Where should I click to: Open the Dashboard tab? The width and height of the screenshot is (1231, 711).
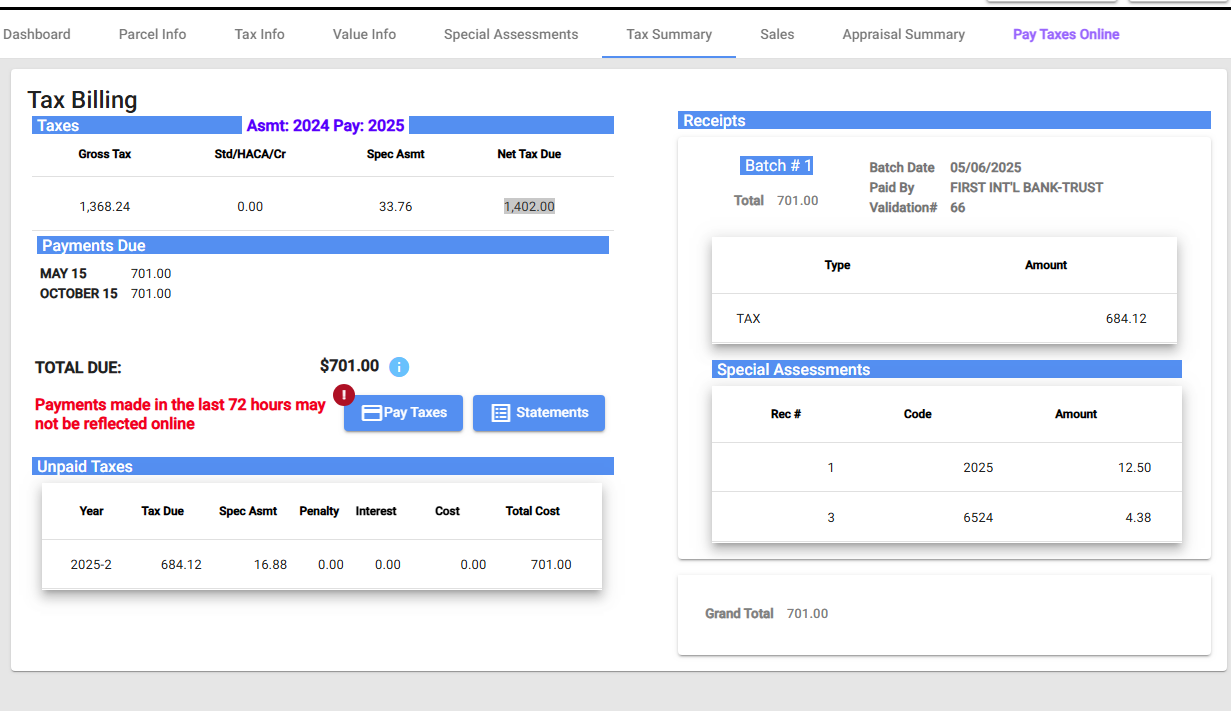pos(37,34)
